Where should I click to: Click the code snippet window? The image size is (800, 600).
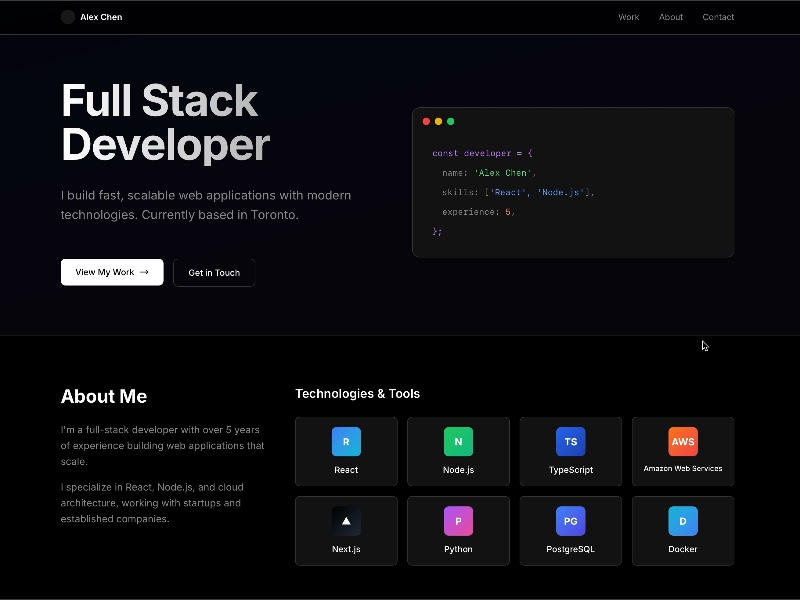coord(573,180)
